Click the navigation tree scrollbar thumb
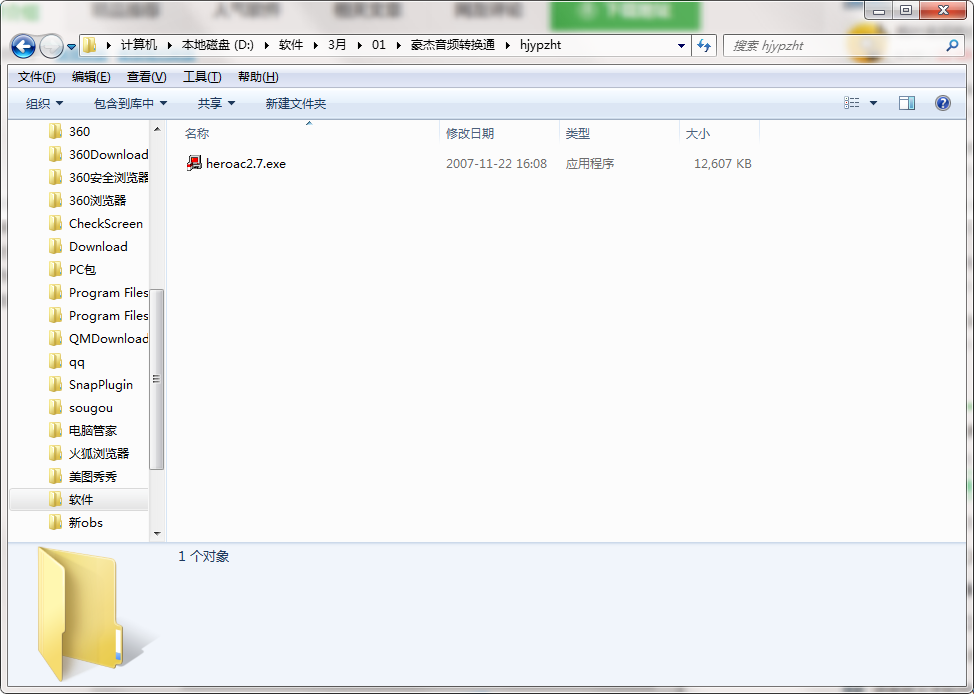 157,379
